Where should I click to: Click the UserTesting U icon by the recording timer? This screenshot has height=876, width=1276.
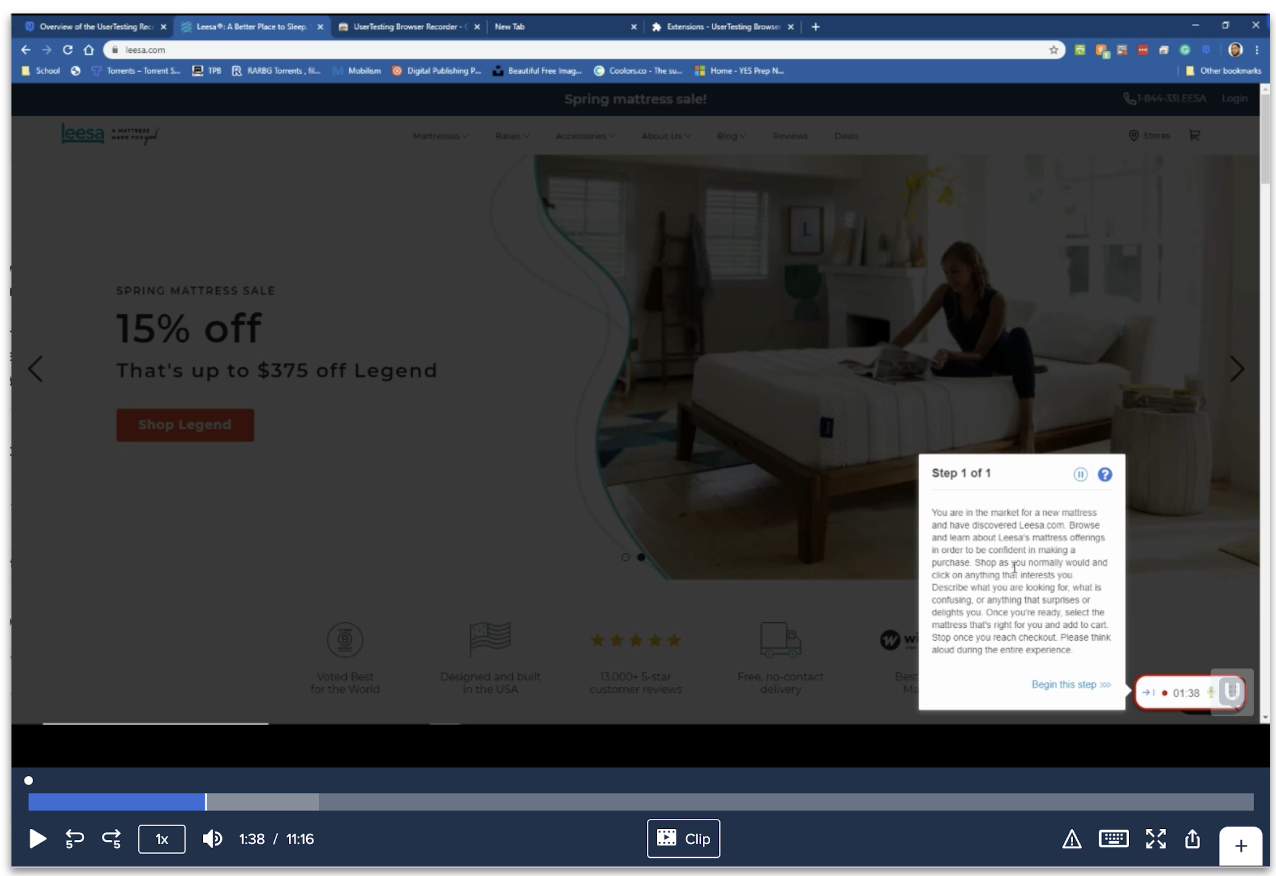click(x=1231, y=691)
